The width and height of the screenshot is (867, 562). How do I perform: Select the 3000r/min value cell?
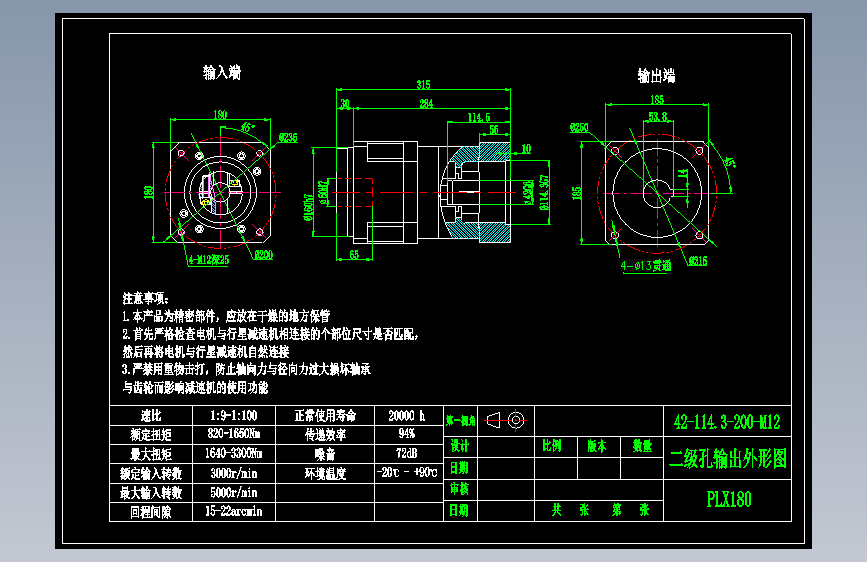[x=234, y=473]
